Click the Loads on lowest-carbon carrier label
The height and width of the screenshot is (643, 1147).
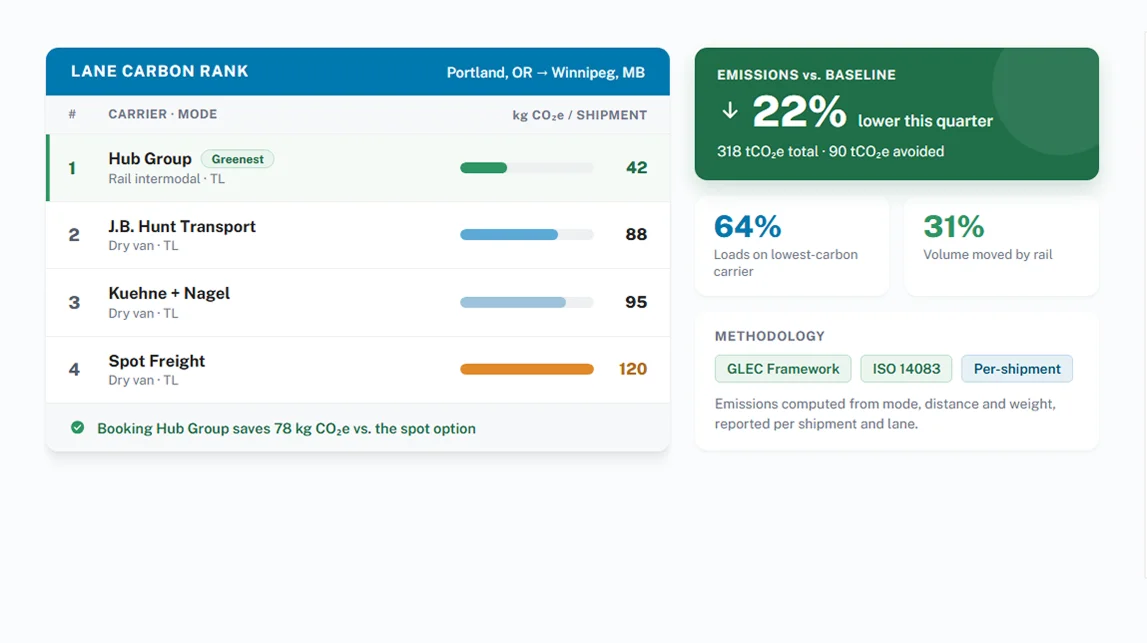tap(786, 263)
